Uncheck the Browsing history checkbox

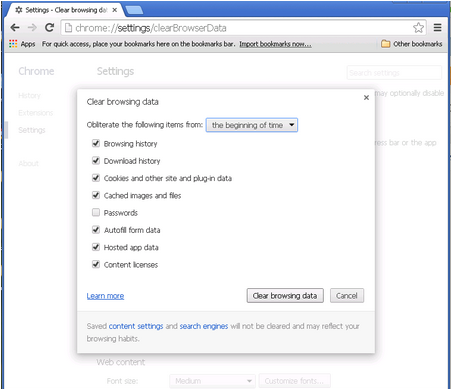click(96, 143)
